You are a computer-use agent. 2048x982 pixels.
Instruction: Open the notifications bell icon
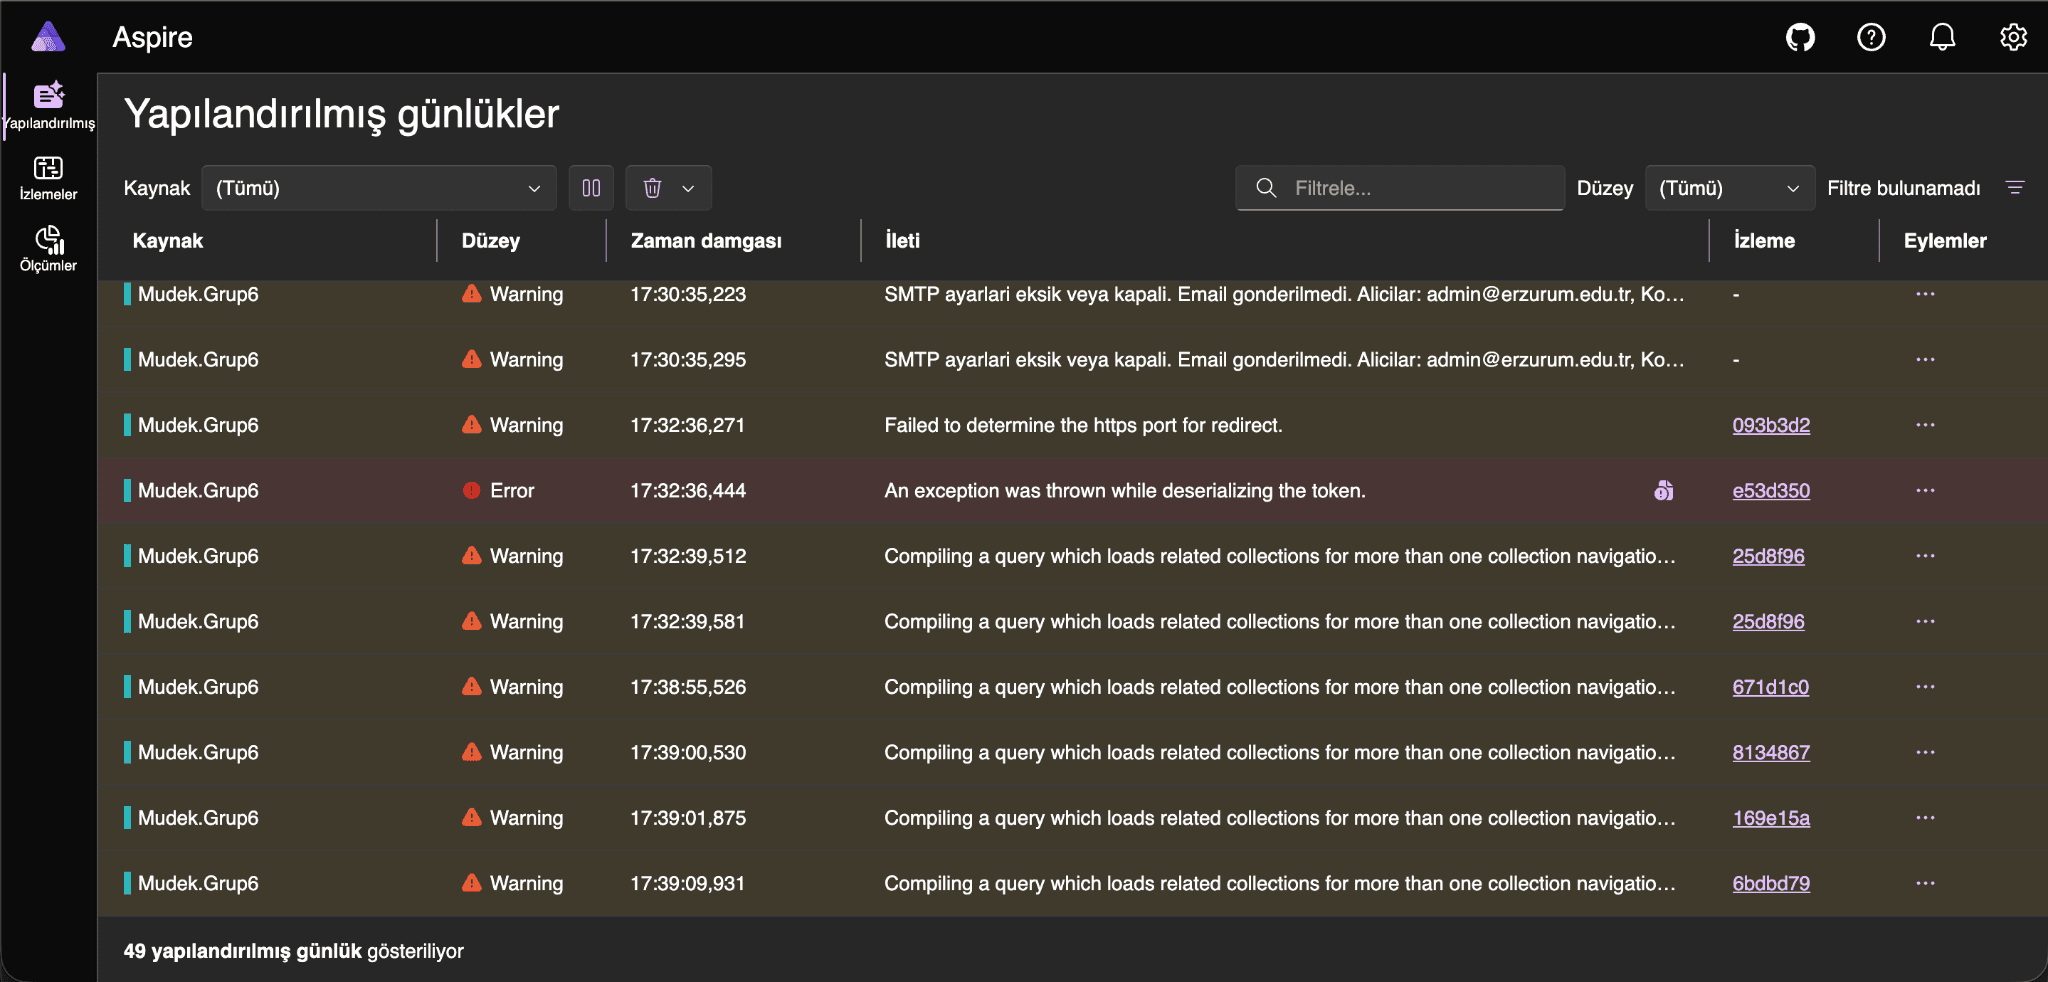pyautogui.click(x=1942, y=38)
